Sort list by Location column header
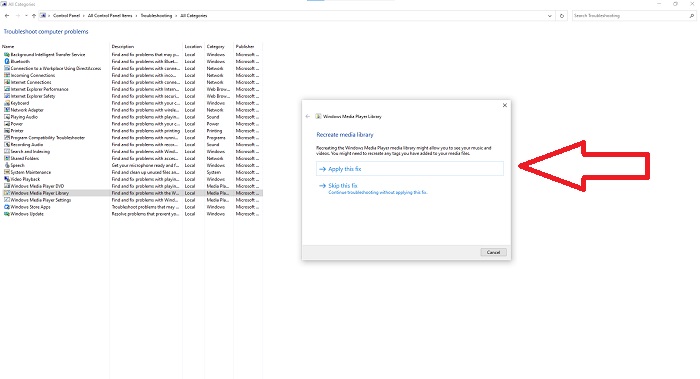This screenshot has width=700, height=379. pyautogui.click(x=194, y=46)
